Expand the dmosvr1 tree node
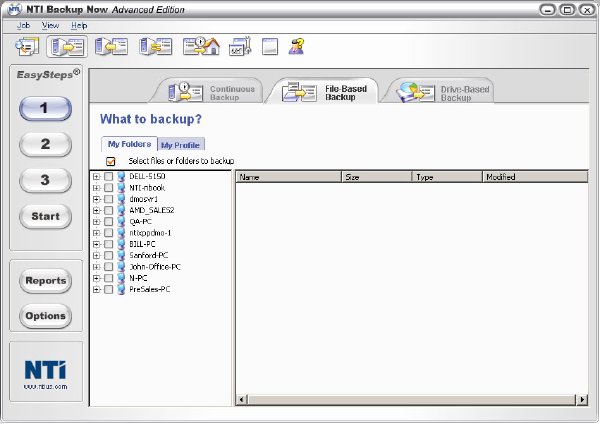 click(x=96, y=199)
